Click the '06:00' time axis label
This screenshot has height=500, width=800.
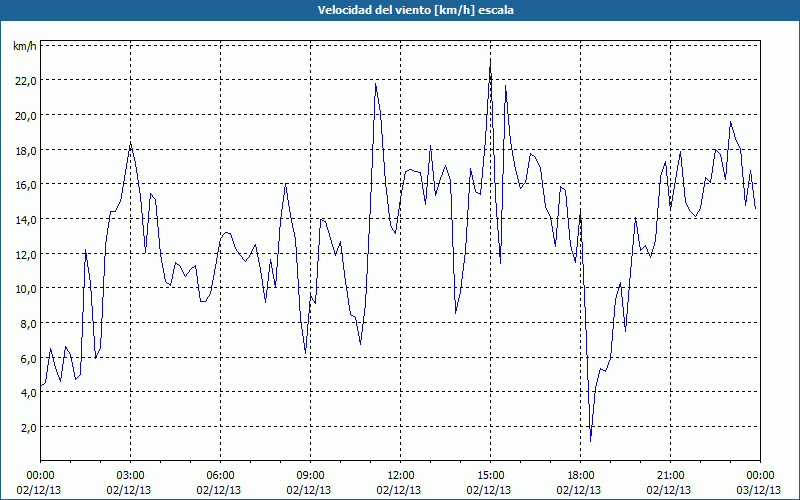220,476
